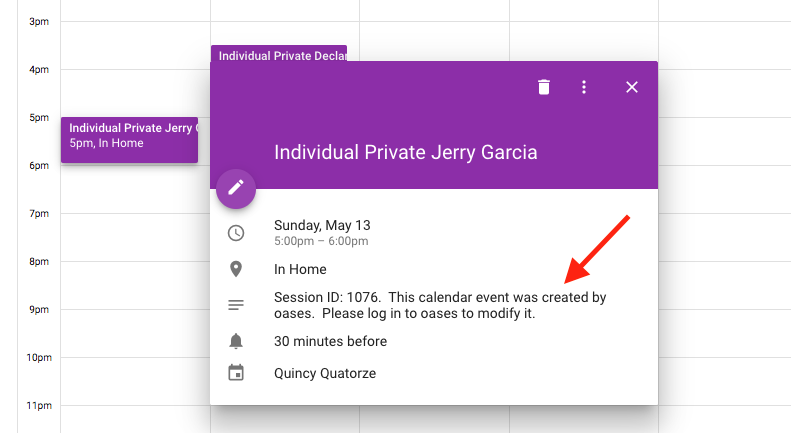This screenshot has height=433, width=791.
Task: Open the Individual Private Jerry 5pm calendar event
Action: tap(130, 140)
